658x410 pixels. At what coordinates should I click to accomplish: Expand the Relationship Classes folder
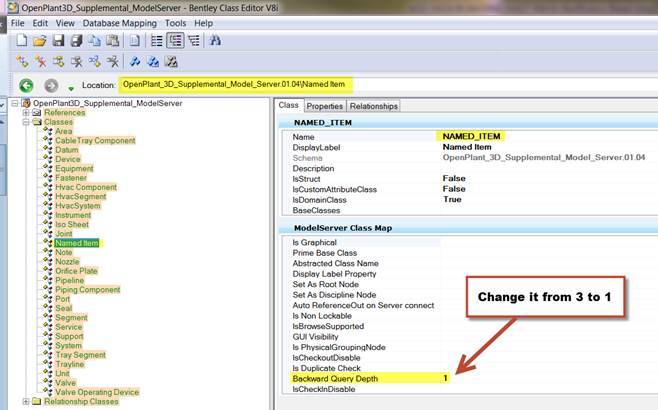pos(26,402)
